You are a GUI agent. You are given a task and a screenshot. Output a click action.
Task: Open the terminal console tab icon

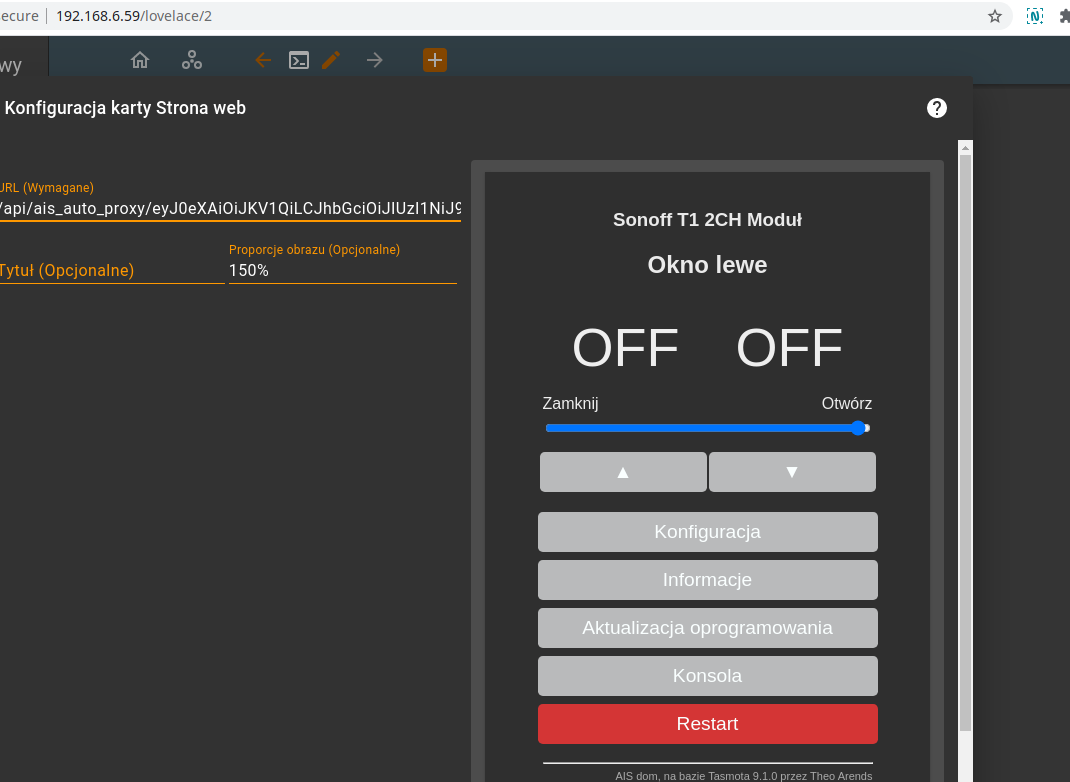coord(299,60)
